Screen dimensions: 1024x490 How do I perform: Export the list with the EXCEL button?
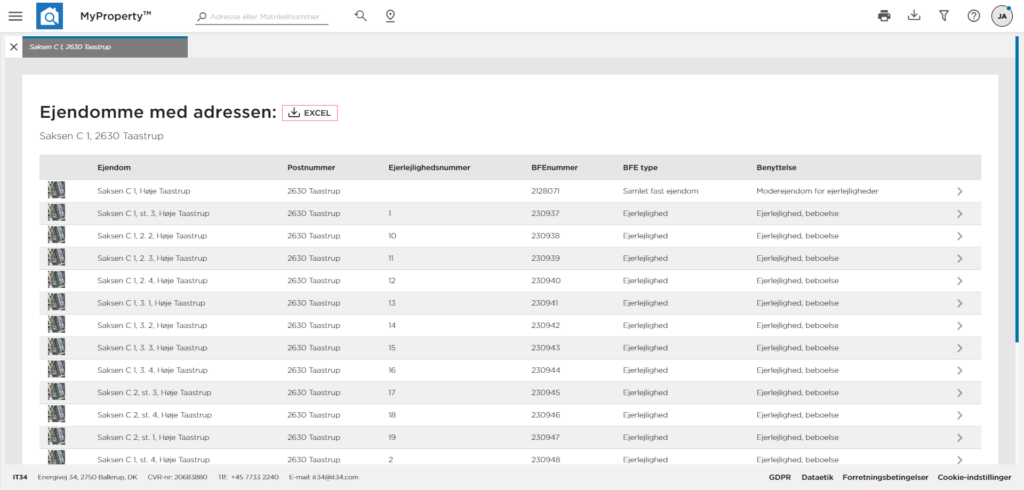tap(310, 113)
